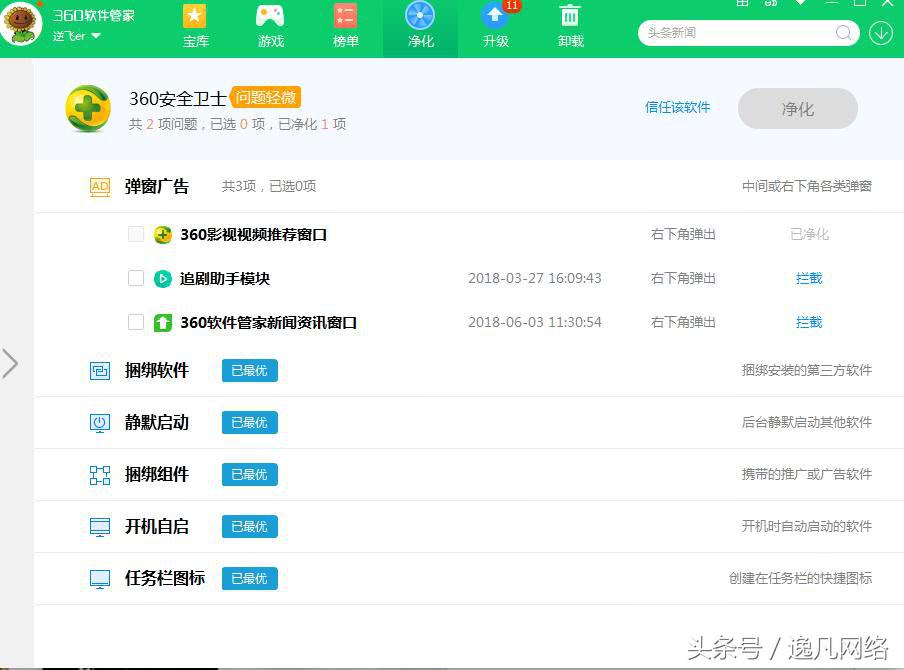Click 已最优 badge for 捆绑软件
The image size is (904, 670).
coord(250,371)
